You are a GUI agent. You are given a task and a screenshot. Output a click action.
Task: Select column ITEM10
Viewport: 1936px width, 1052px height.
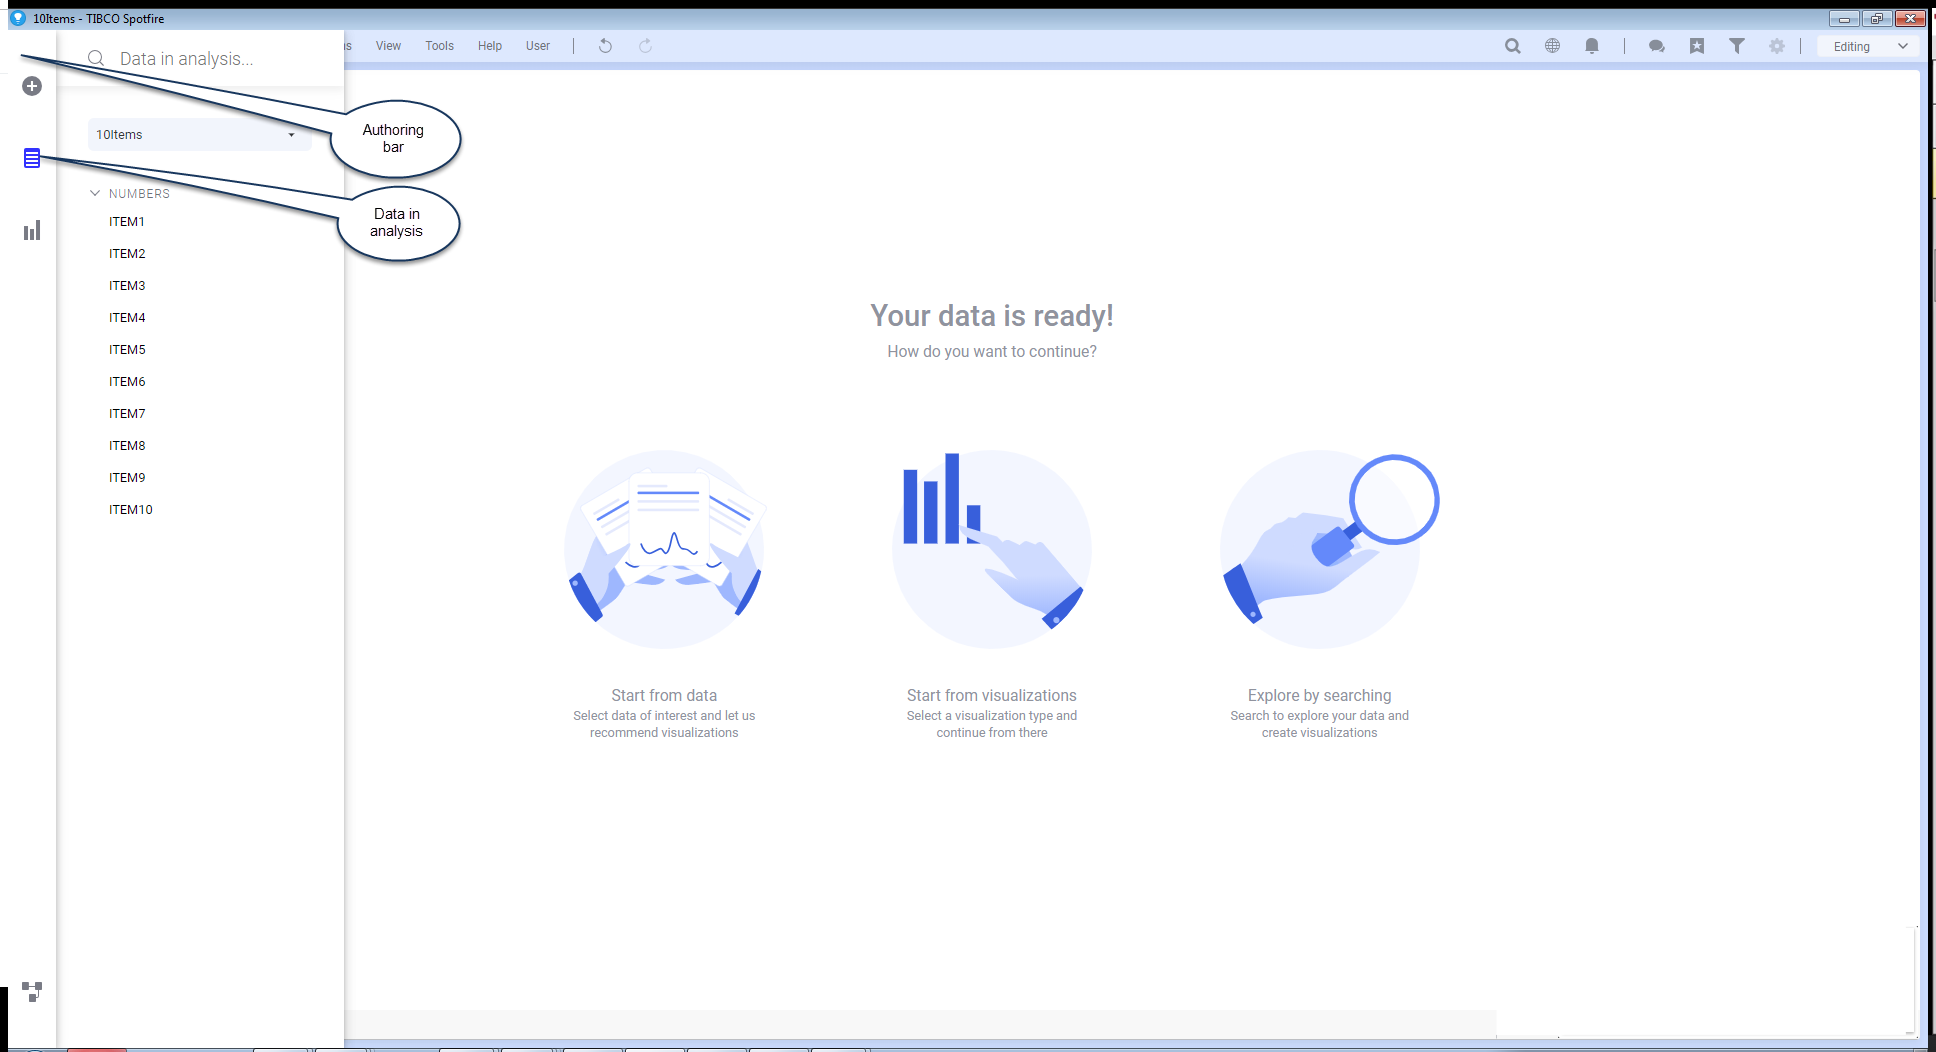point(131,510)
